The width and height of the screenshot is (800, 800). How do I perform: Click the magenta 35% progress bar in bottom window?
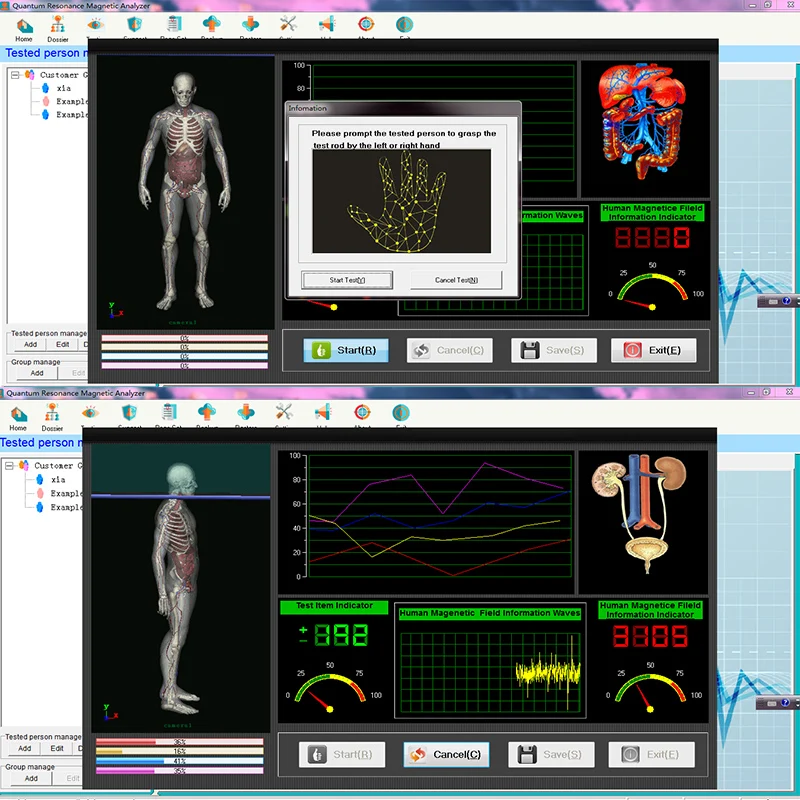point(180,771)
